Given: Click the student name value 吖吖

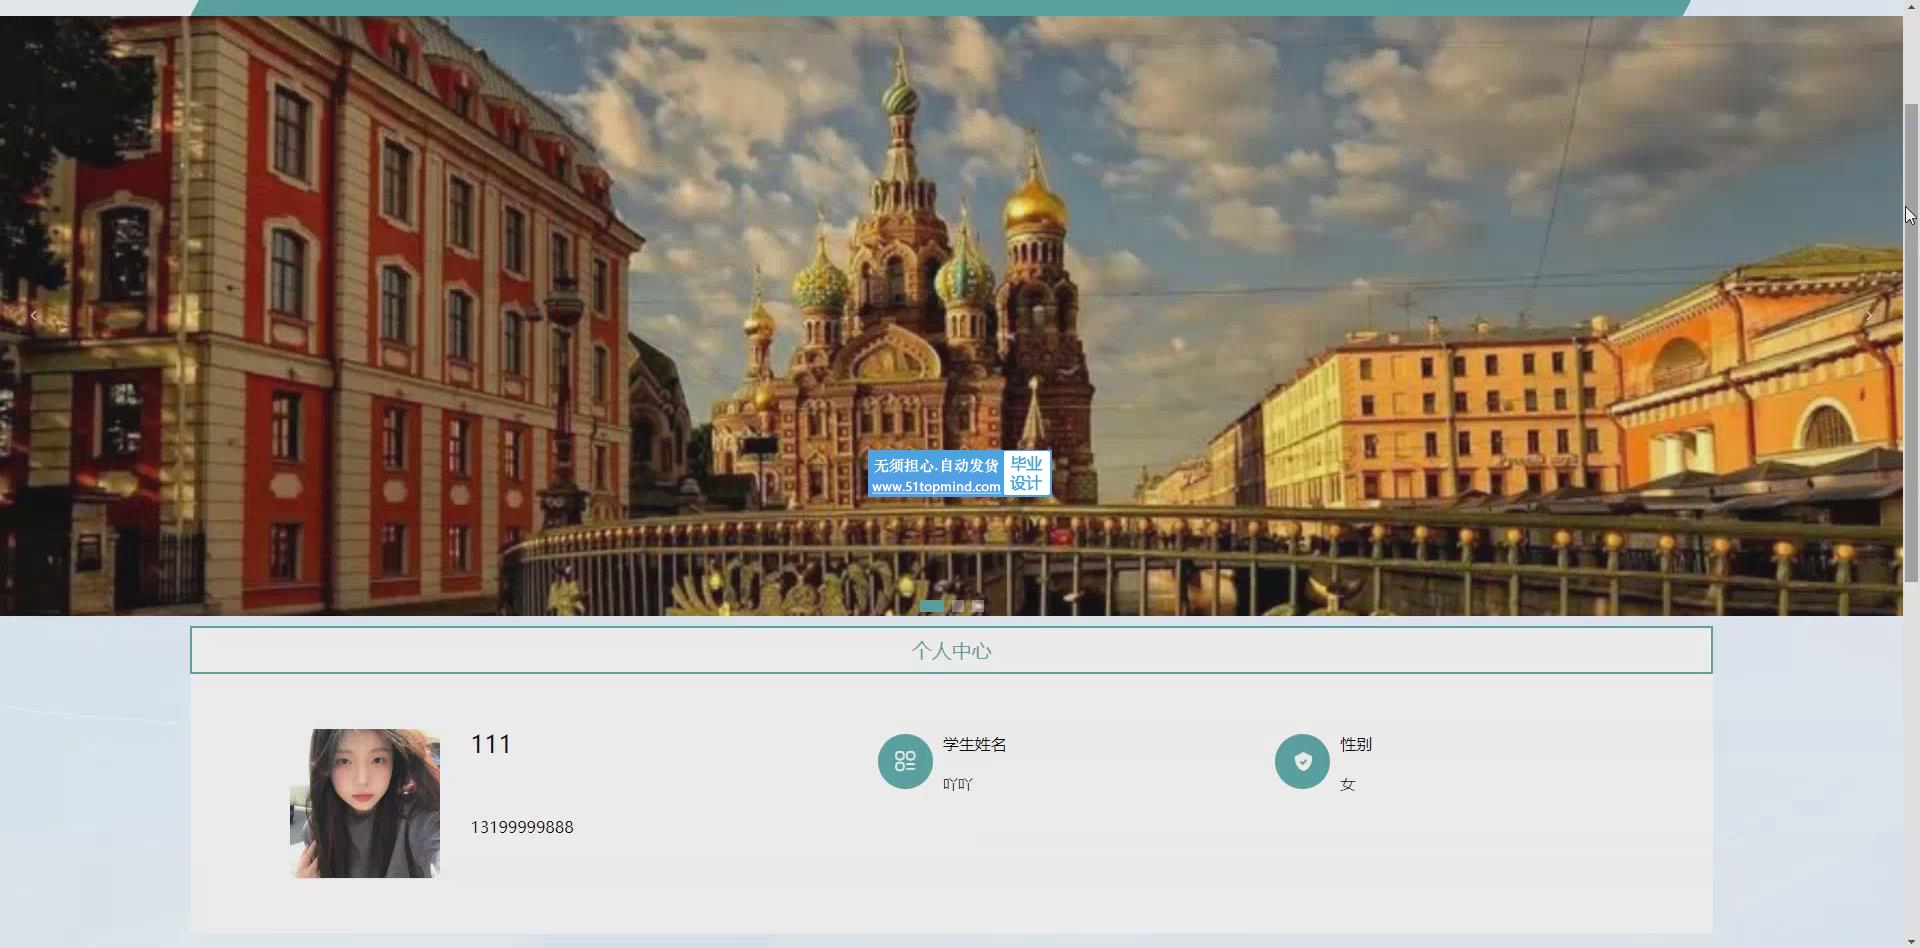Looking at the screenshot, I should point(958,784).
